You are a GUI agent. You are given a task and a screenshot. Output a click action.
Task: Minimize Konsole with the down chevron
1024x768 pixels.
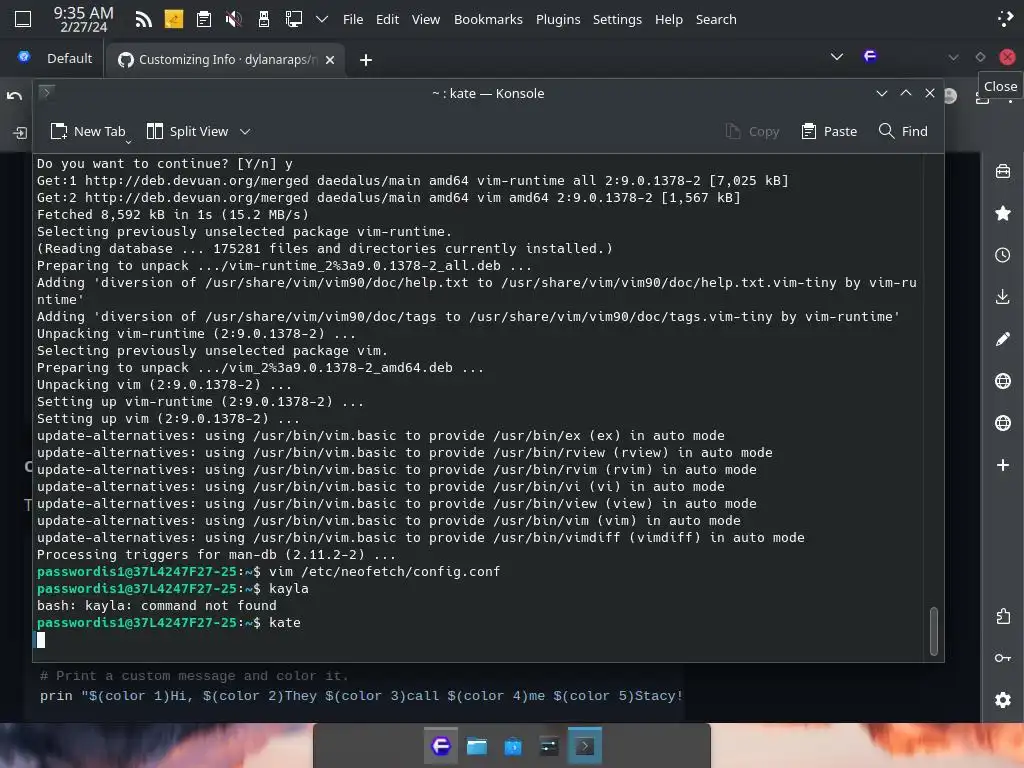882,93
